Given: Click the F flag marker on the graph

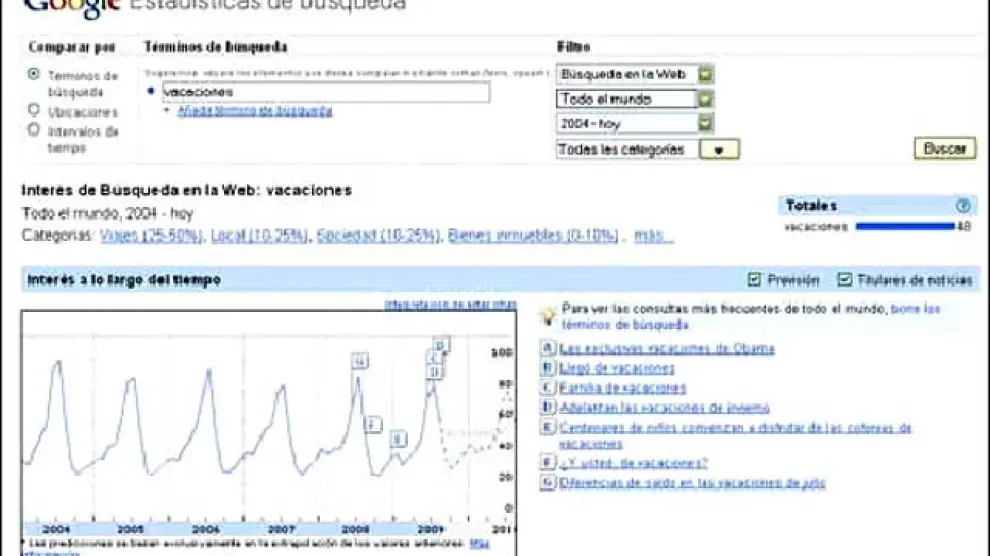Looking at the screenshot, I should (373, 425).
